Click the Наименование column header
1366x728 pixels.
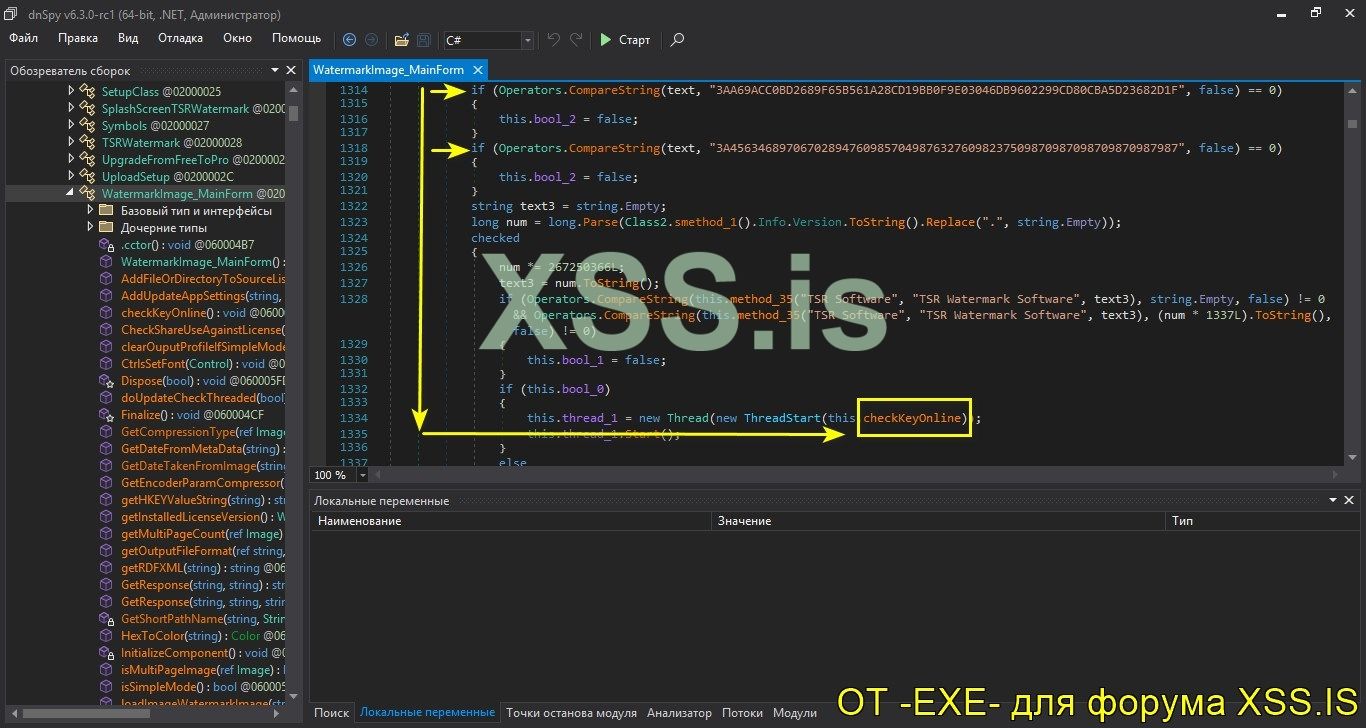[511, 521]
